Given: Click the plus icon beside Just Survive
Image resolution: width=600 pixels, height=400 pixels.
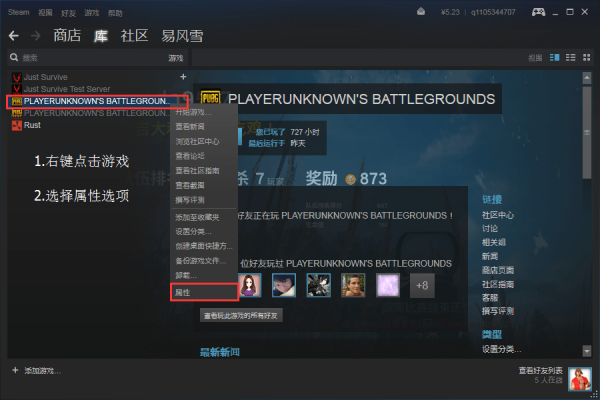Looking at the screenshot, I should (x=183, y=77).
